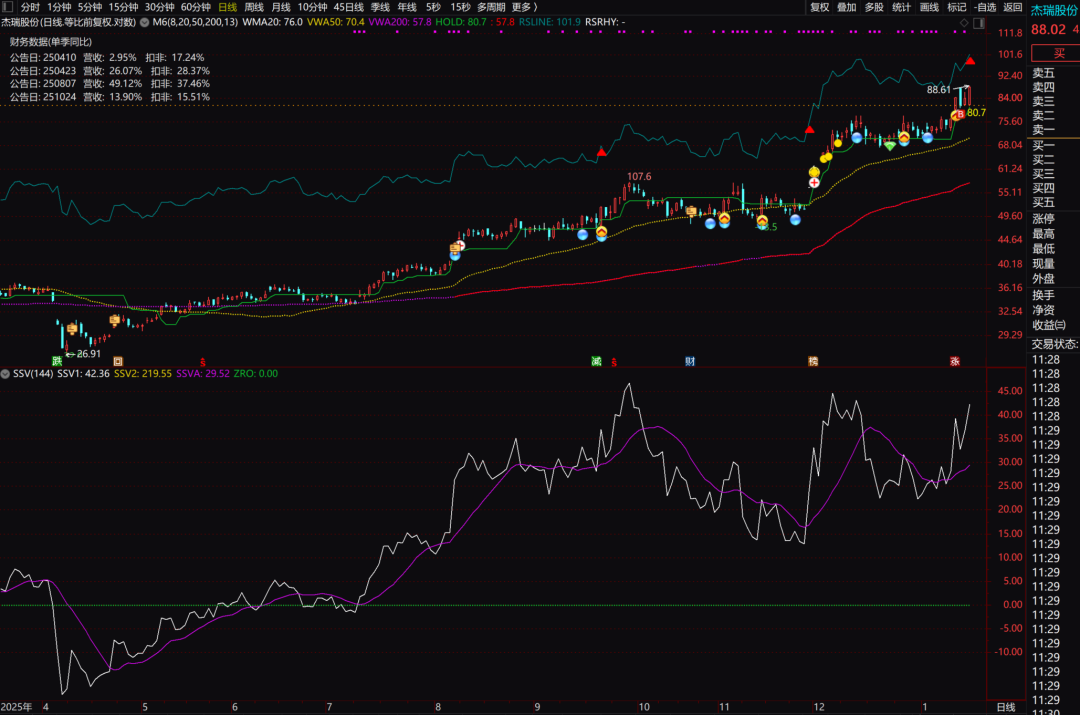Click the SSV2: 219.55 legend
This screenshot has width=1080, height=715.
pyautogui.click(x=143, y=373)
